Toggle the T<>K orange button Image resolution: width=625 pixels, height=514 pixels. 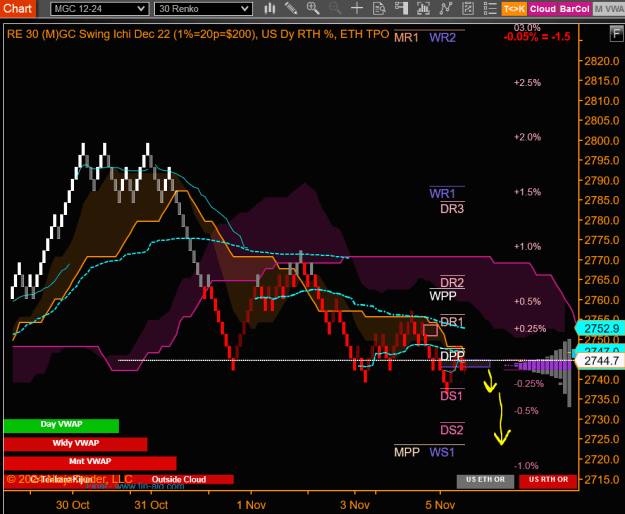click(x=514, y=9)
